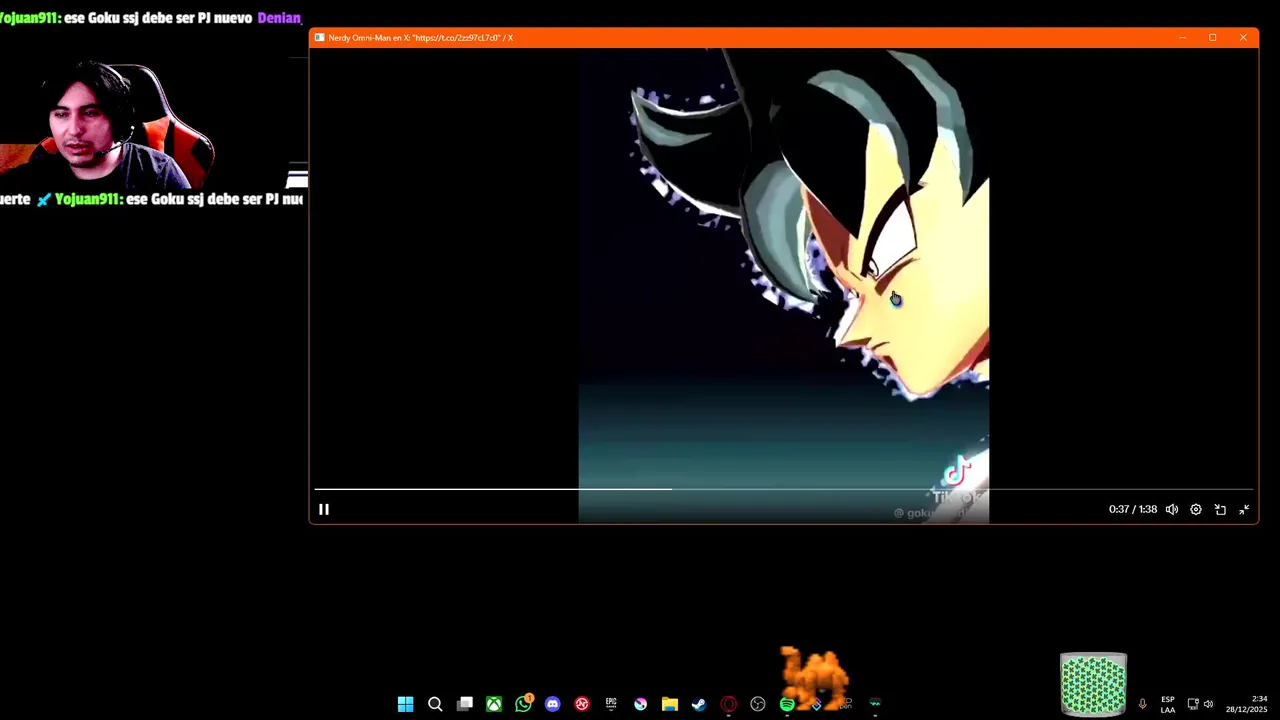Open the system tray volume control
The height and width of the screenshot is (720, 1280).
click(x=1208, y=704)
